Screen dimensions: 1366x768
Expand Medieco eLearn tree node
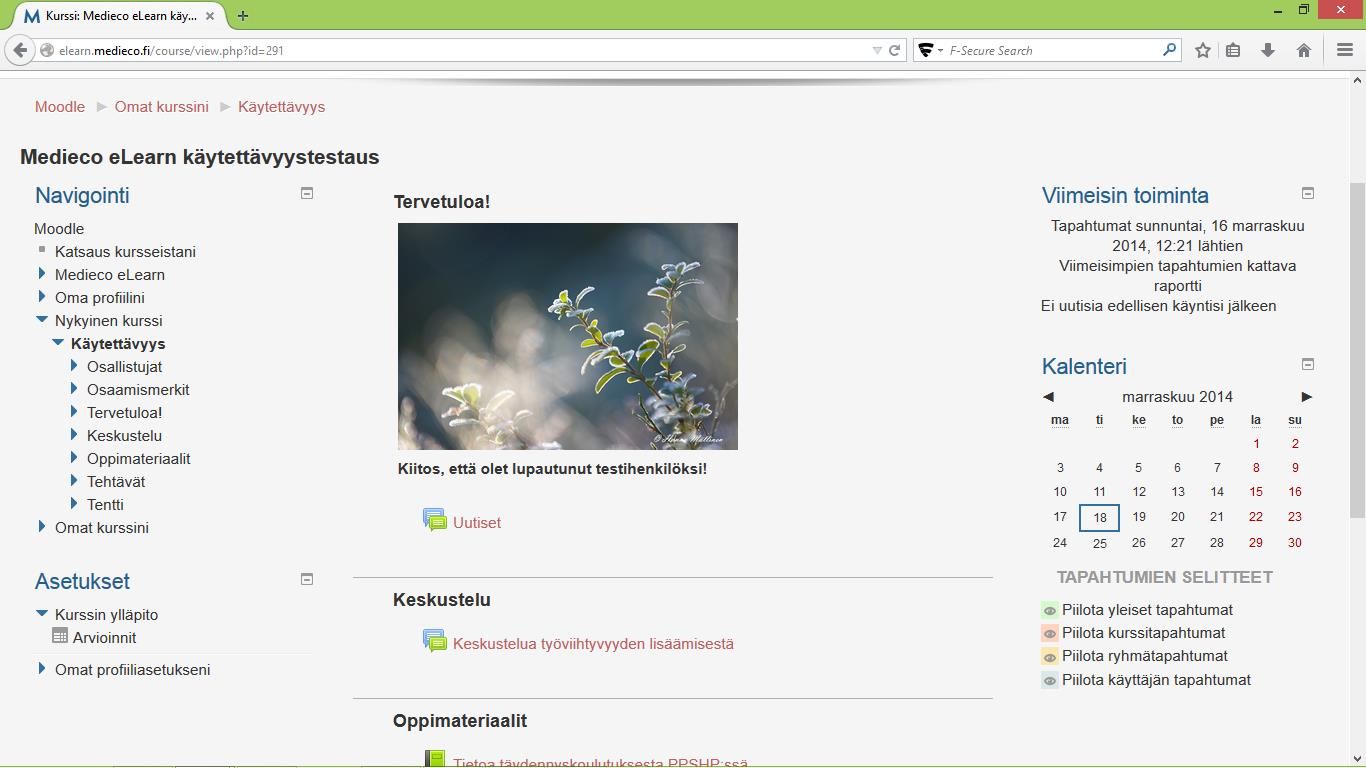(x=42, y=273)
